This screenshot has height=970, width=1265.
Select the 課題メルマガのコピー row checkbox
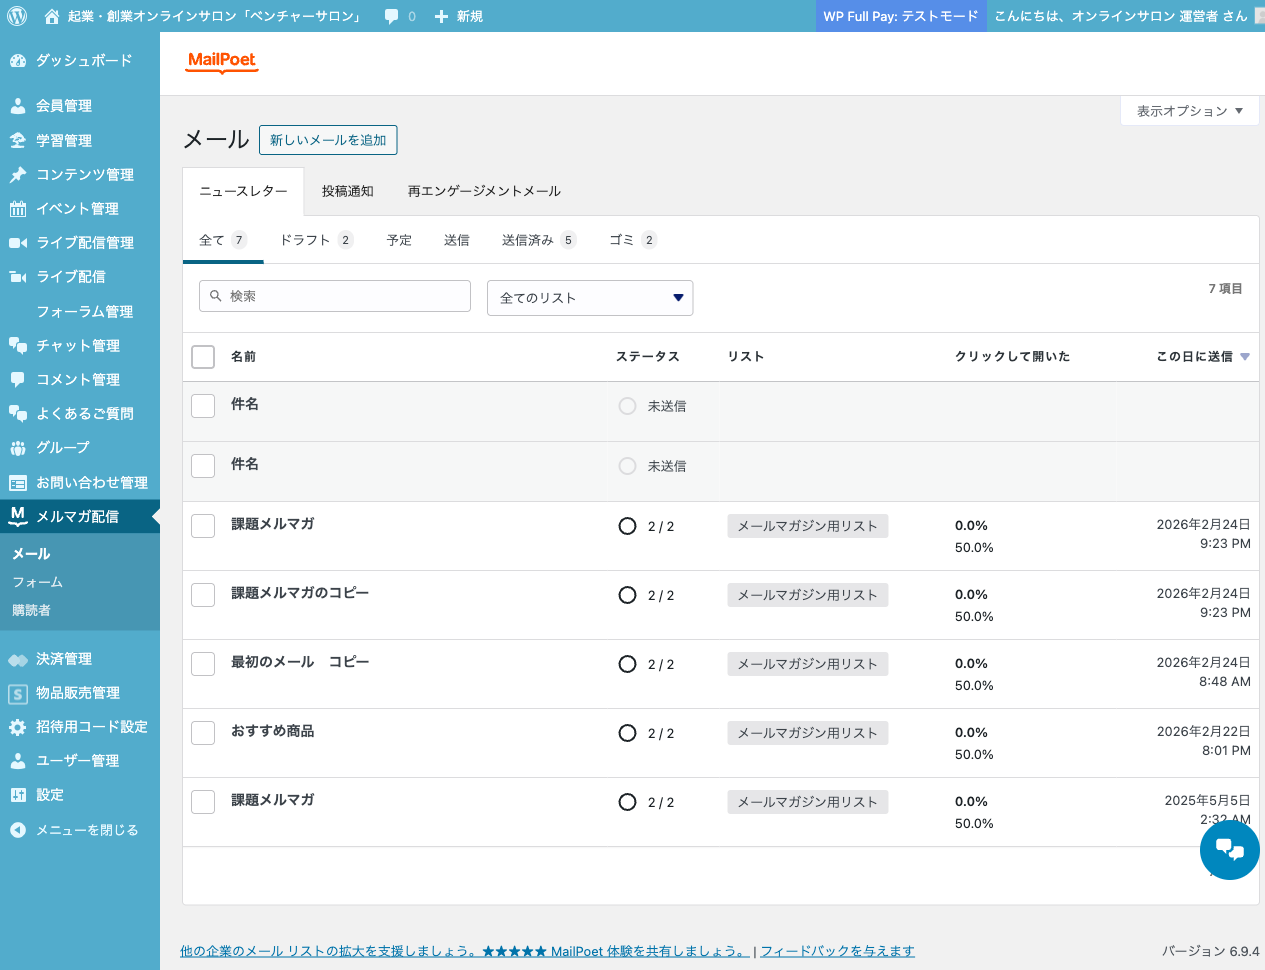click(203, 595)
